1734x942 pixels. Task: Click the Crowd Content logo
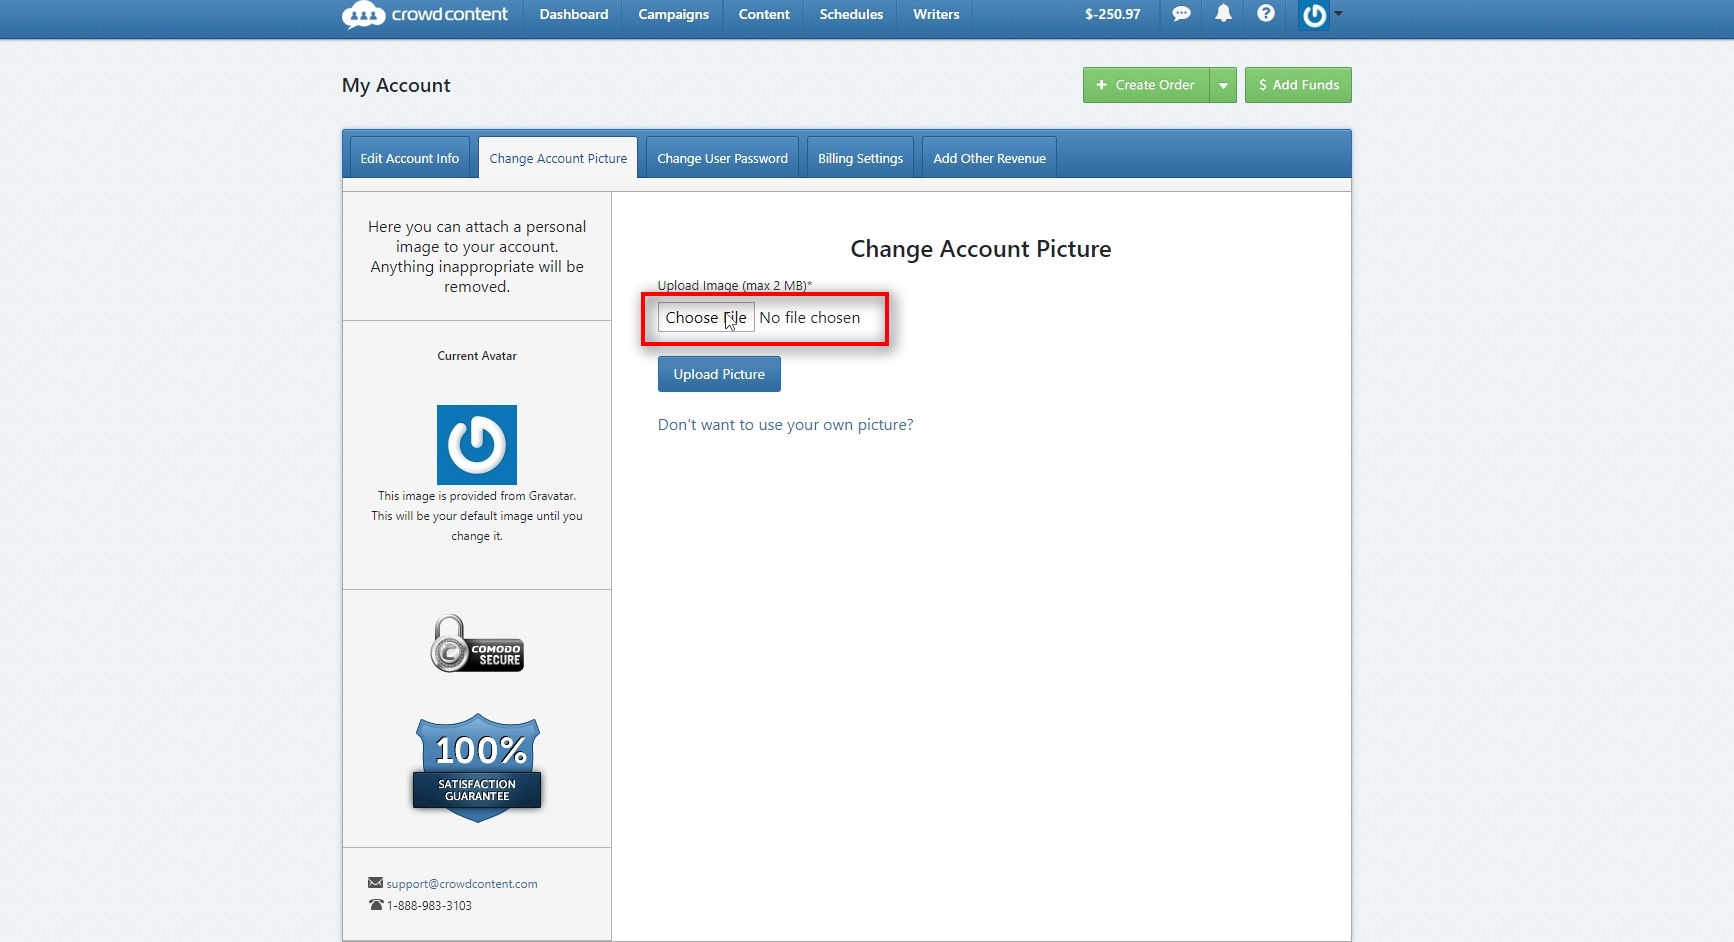(x=425, y=15)
